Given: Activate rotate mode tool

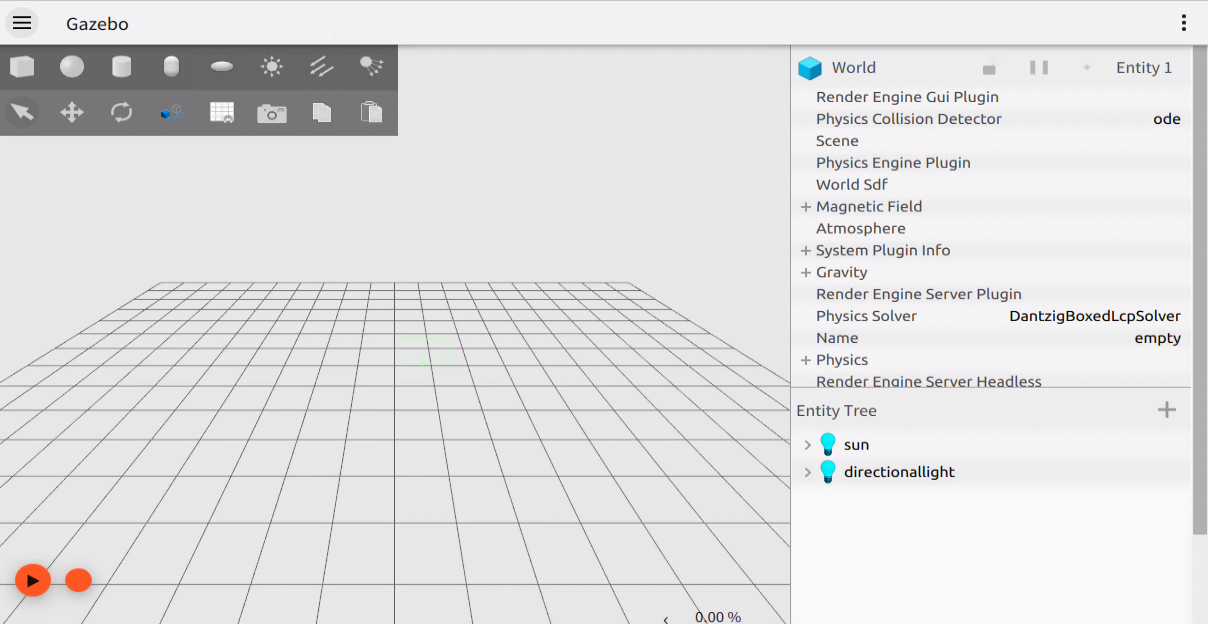Looking at the screenshot, I should point(122,112).
